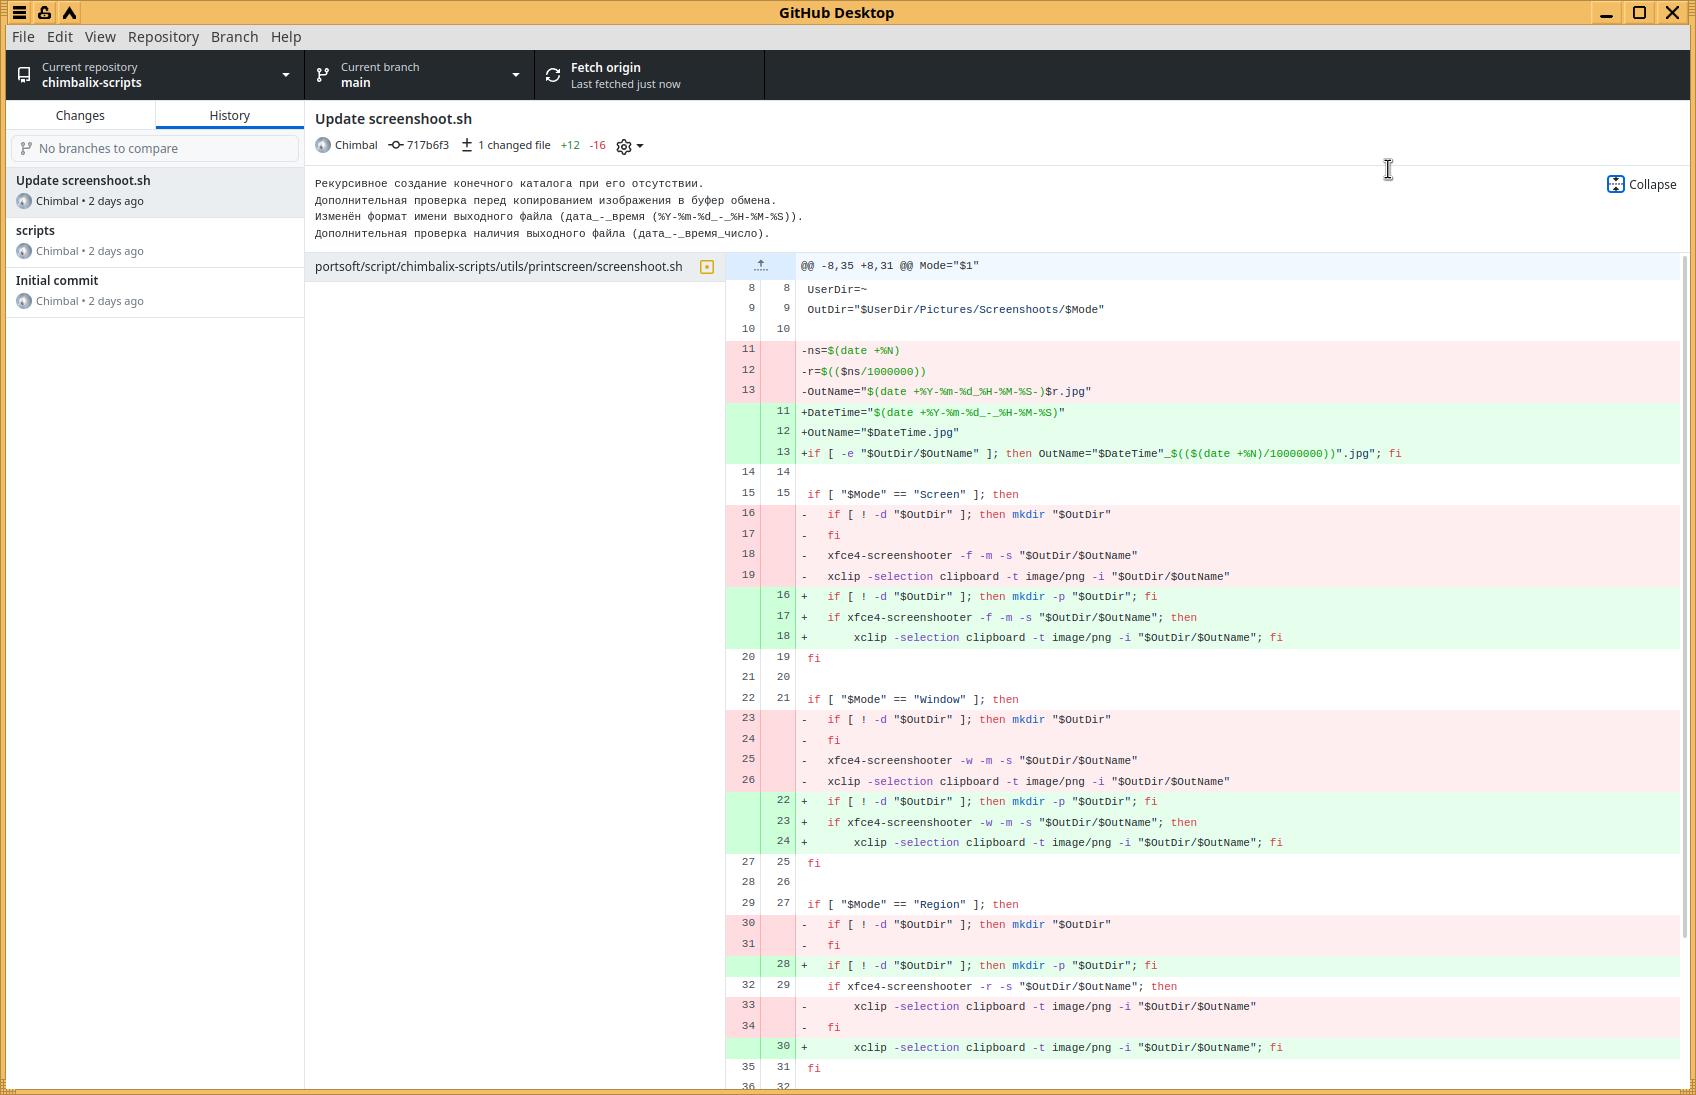Click the Fetch origin sync icon
The image size is (1696, 1095).
pyautogui.click(x=553, y=75)
